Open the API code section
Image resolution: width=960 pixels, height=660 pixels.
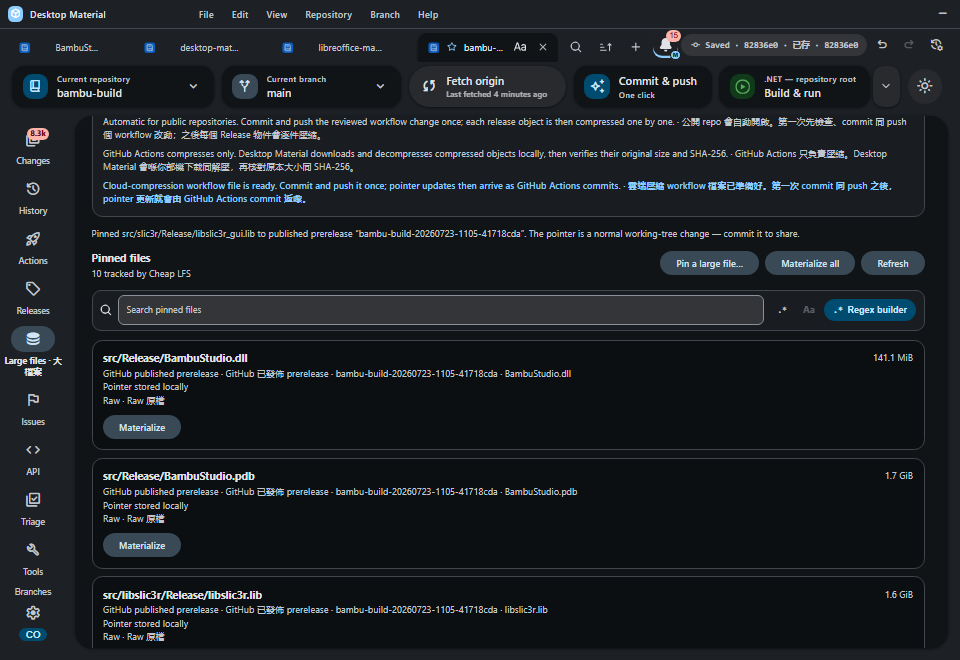(33, 460)
